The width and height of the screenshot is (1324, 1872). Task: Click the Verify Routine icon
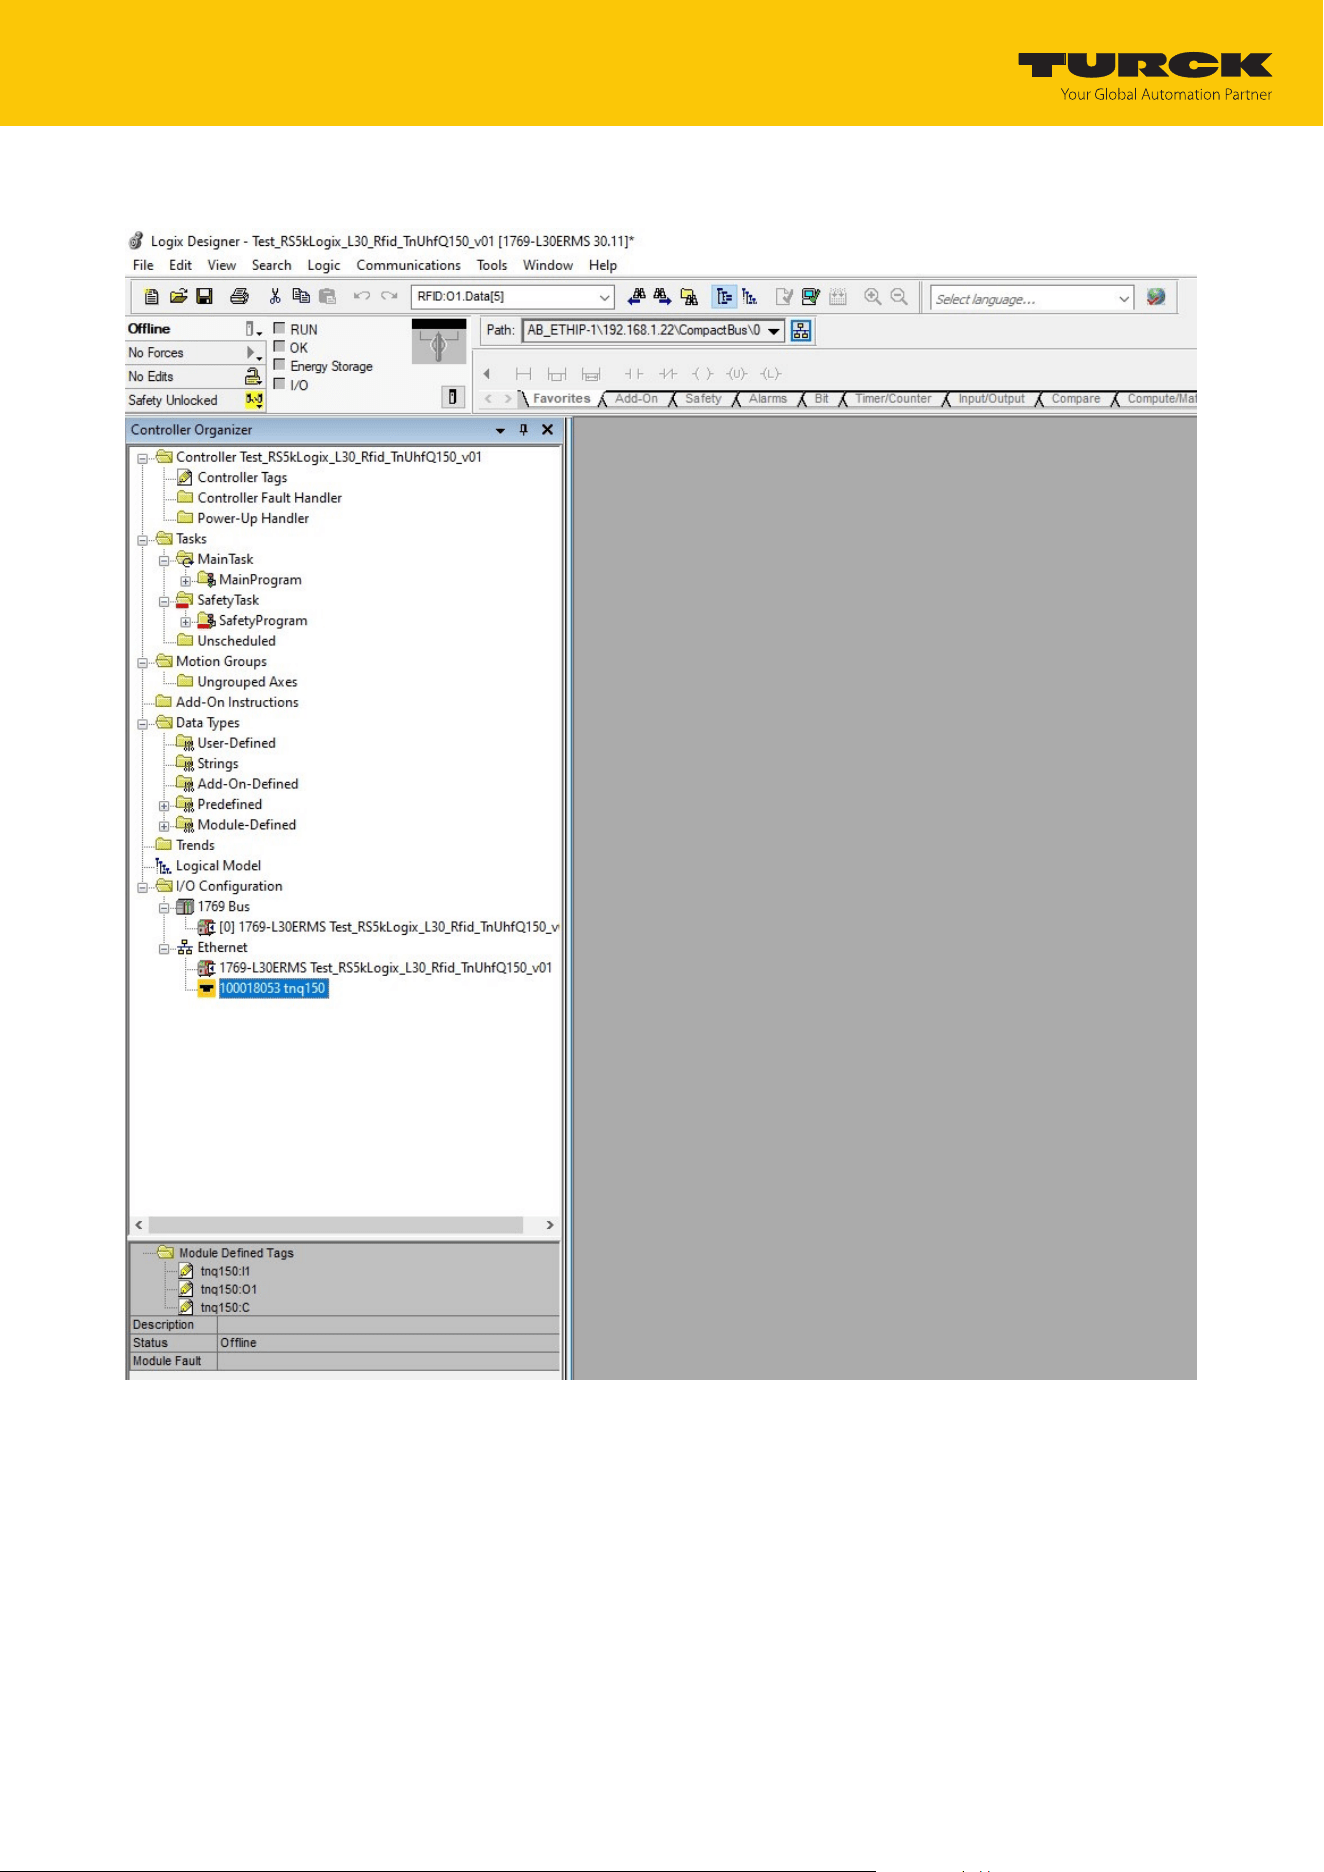[785, 297]
